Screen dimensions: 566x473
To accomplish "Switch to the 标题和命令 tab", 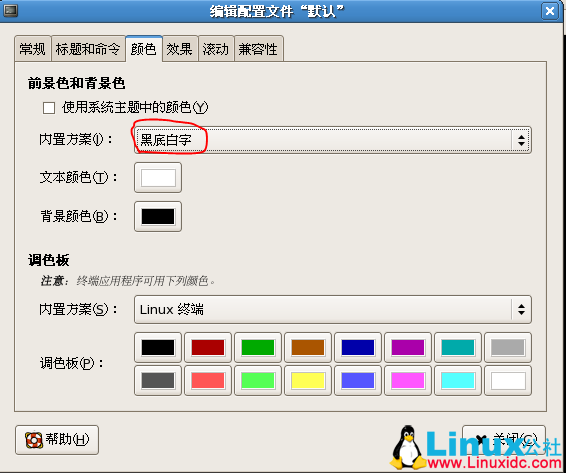I will pyautogui.click(x=88, y=49).
